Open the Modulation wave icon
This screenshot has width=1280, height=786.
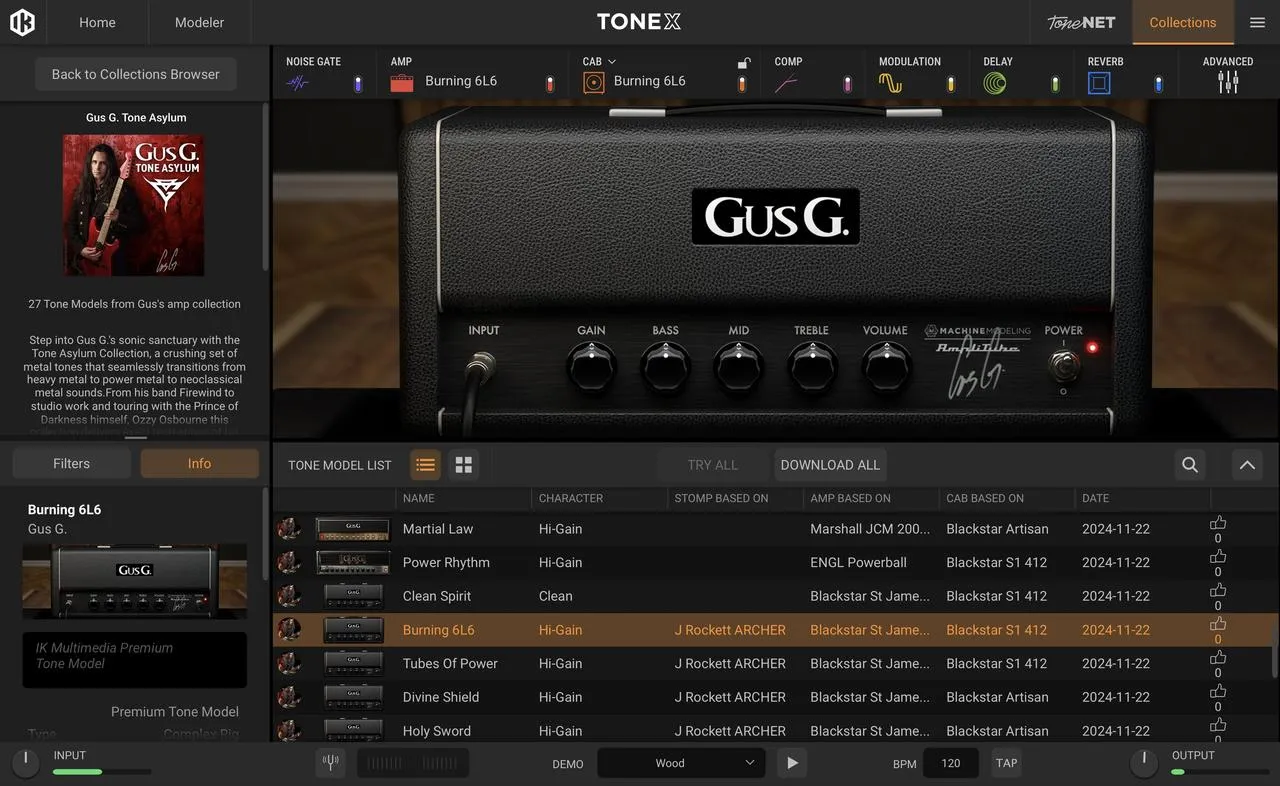click(890, 84)
